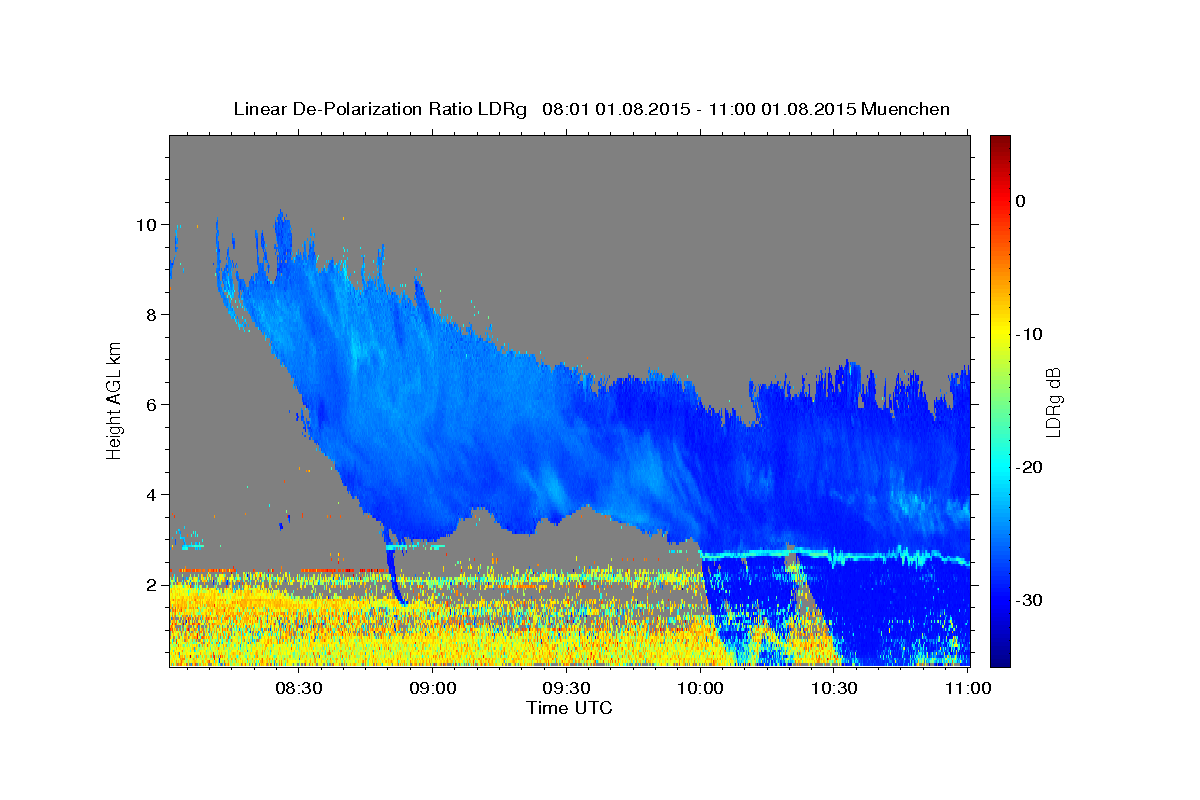Click the start time "08:01 01.08.2015" in title
Viewport: 1200px width, 800px height.
click(615, 109)
